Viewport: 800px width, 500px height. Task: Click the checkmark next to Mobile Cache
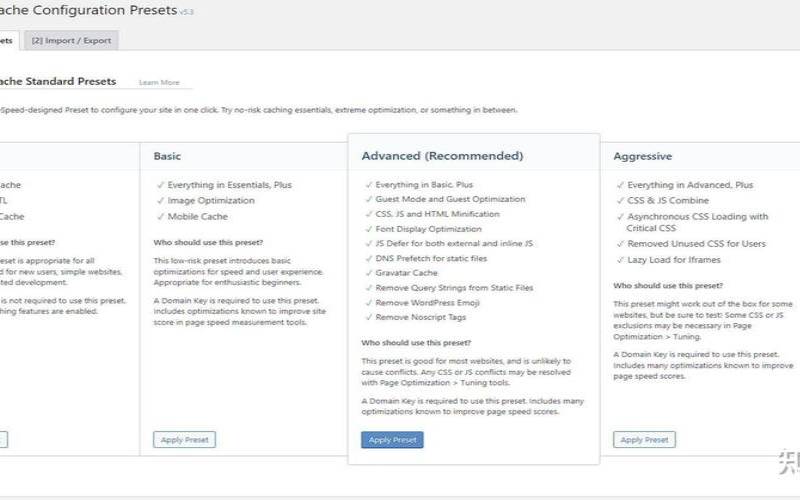pyautogui.click(x=159, y=216)
